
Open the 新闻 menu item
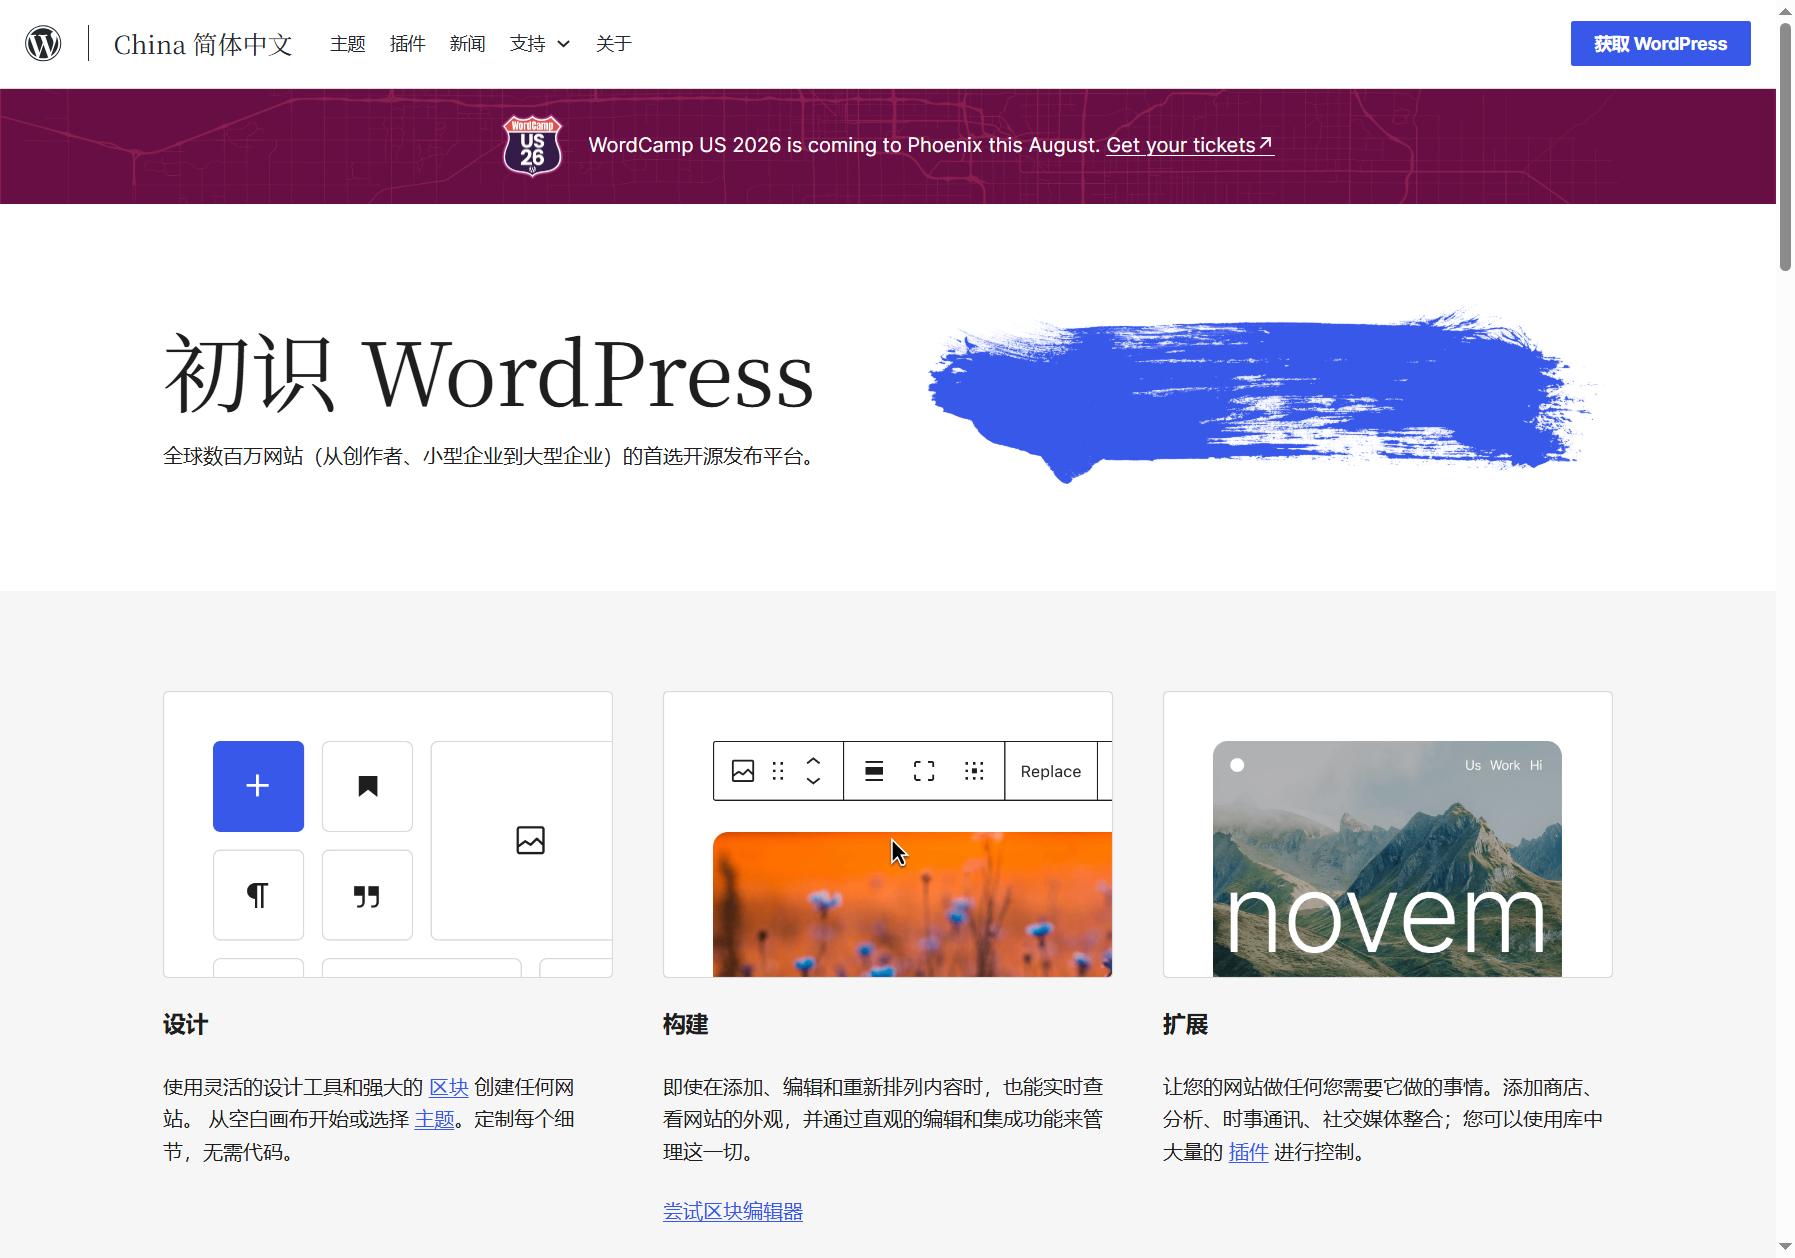(x=468, y=44)
